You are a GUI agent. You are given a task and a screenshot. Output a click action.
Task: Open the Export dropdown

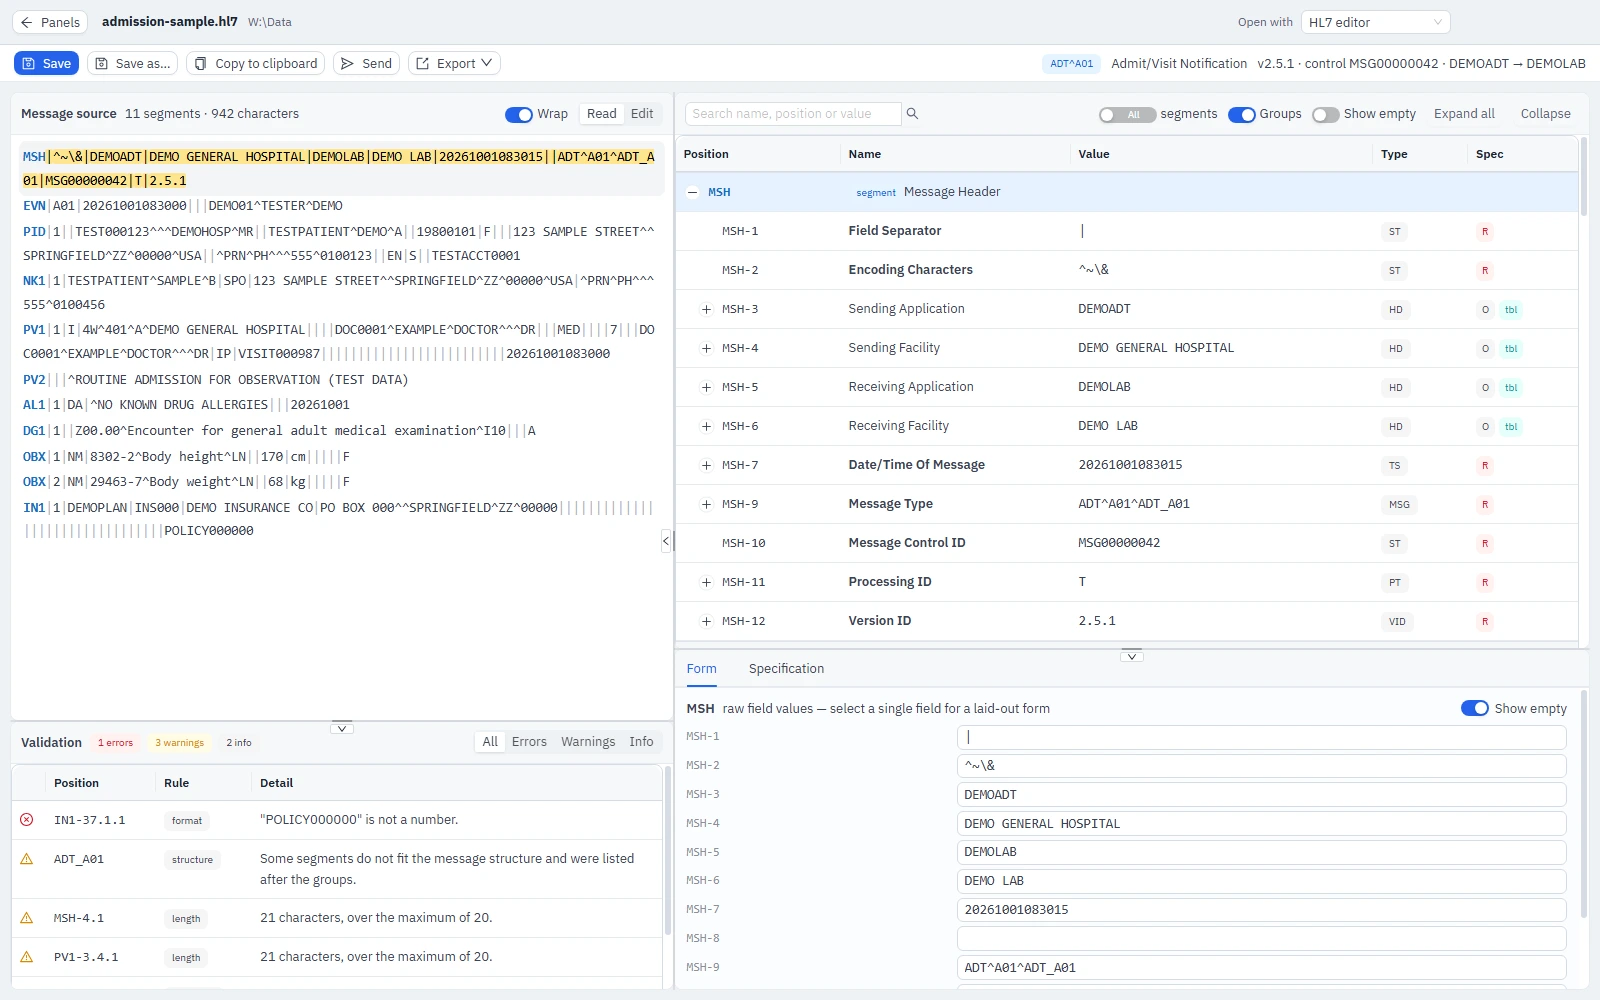(x=454, y=63)
